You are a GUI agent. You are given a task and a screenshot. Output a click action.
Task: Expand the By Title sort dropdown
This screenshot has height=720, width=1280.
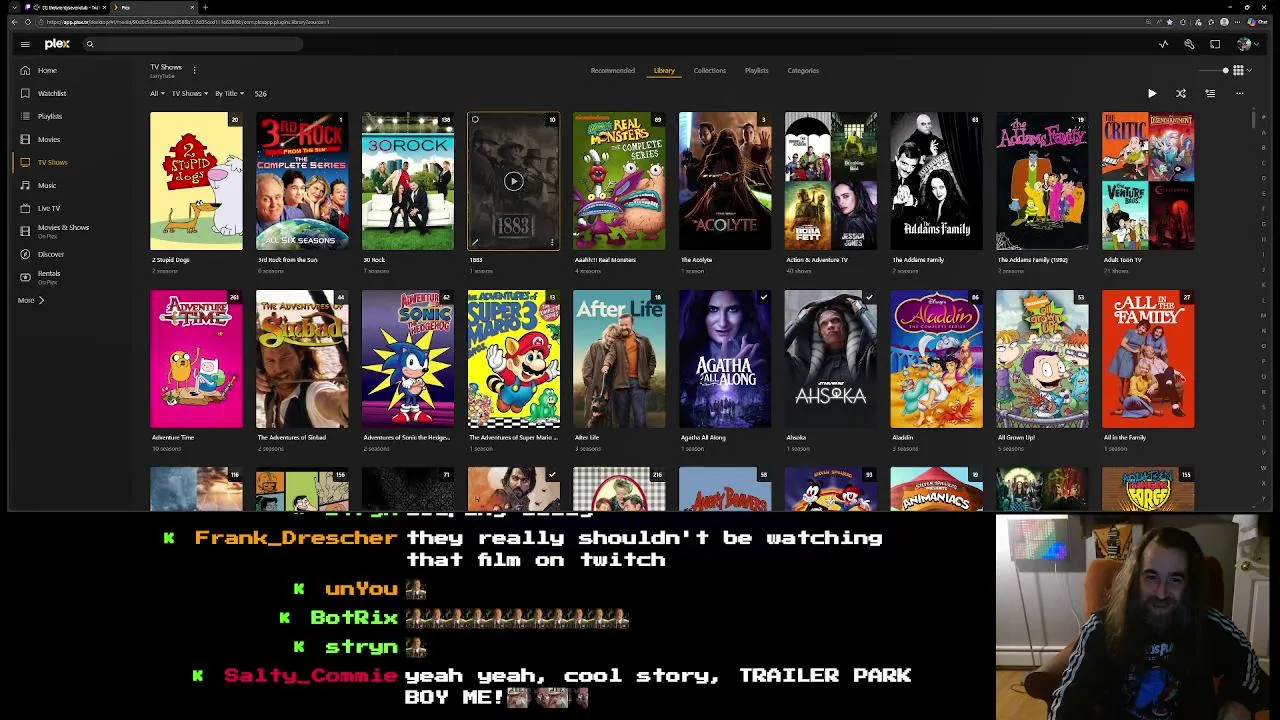tap(229, 94)
